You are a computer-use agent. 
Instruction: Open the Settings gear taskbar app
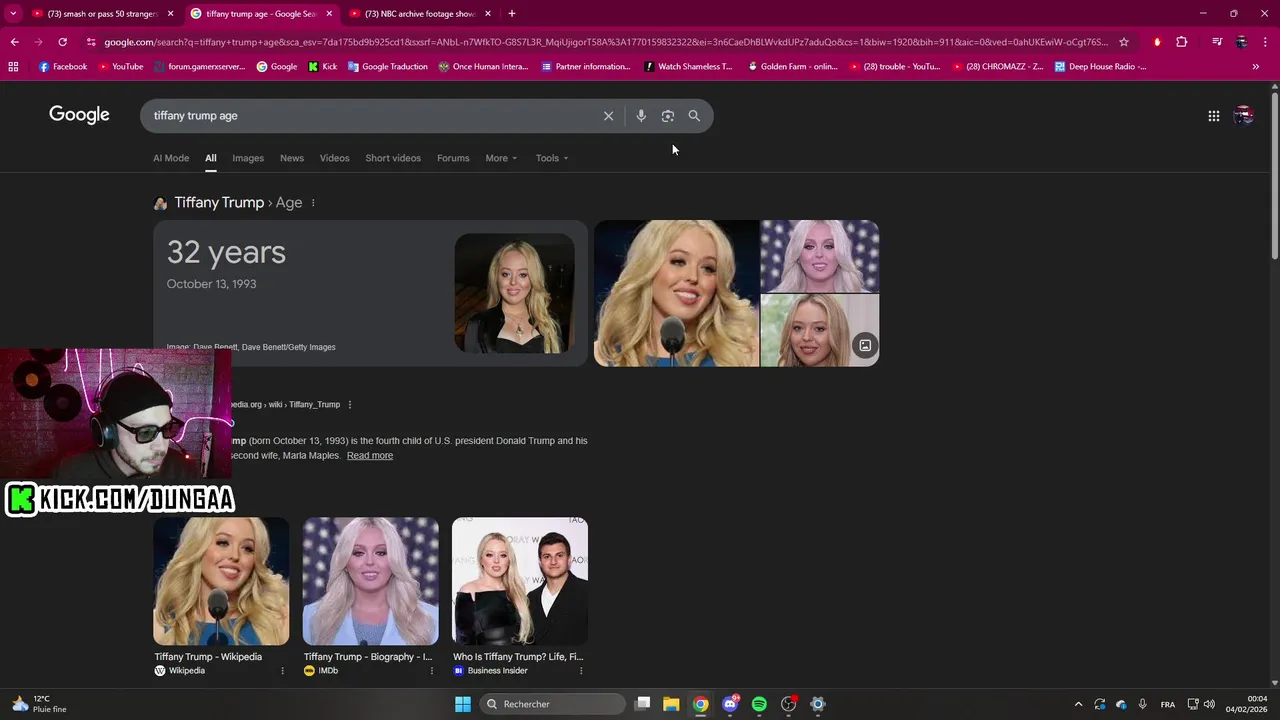pyautogui.click(x=817, y=704)
